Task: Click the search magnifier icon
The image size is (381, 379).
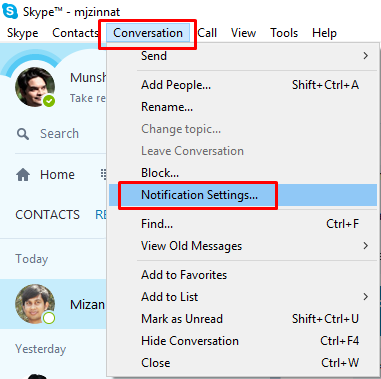Action: pyautogui.click(x=23, y=134)
